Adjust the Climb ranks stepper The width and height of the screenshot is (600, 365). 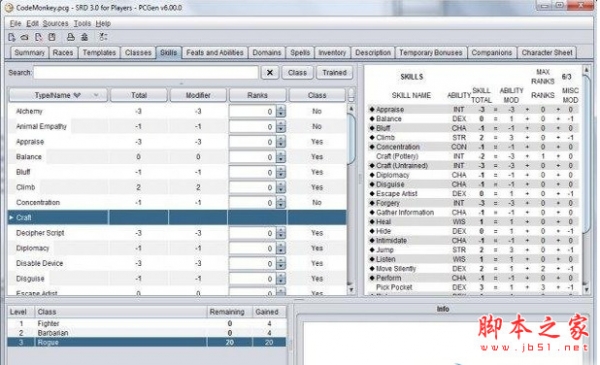click(281, 187)
